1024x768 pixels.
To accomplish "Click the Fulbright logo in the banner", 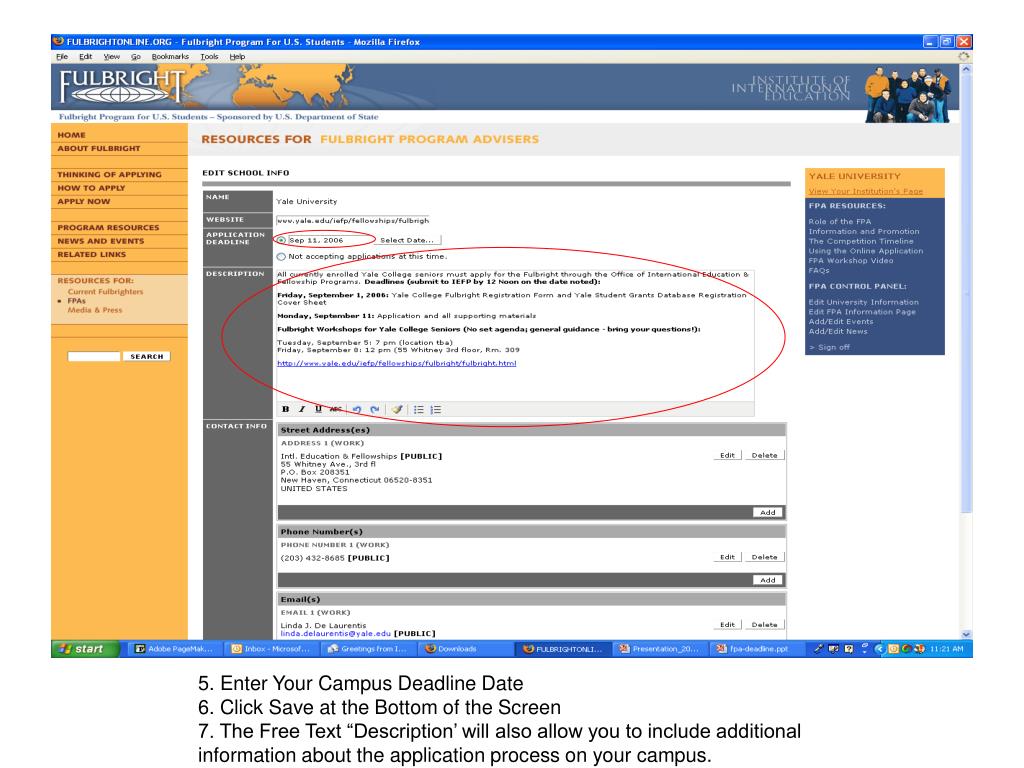I will (x=121, y=86).
